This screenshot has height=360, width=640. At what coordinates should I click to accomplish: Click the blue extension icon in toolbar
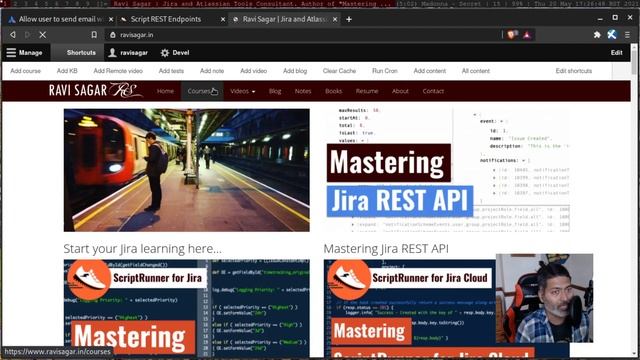[611, 35]
